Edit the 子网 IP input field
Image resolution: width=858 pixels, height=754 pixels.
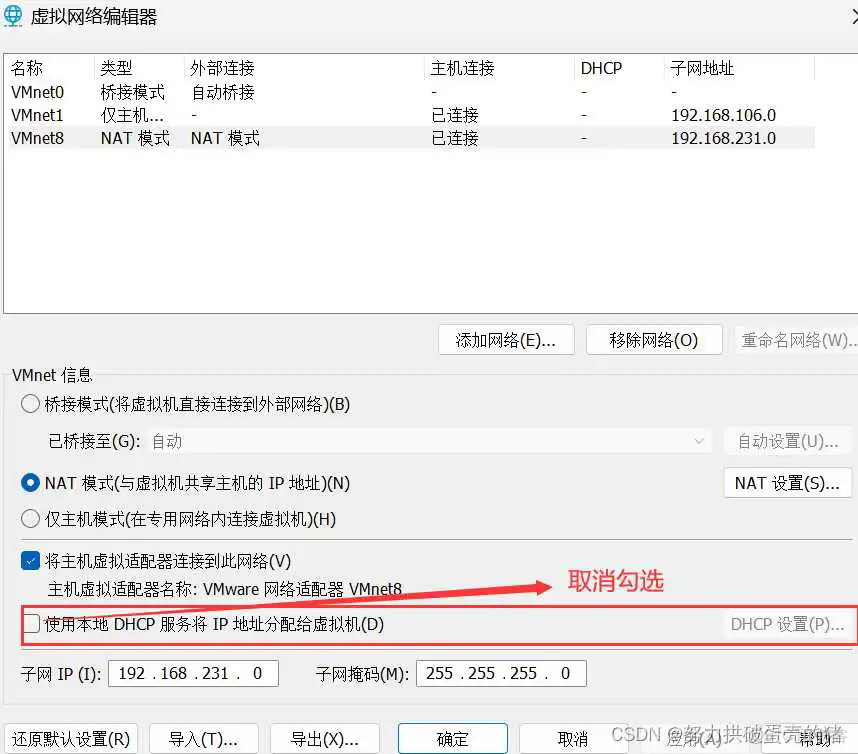click(x=193, y=673)
